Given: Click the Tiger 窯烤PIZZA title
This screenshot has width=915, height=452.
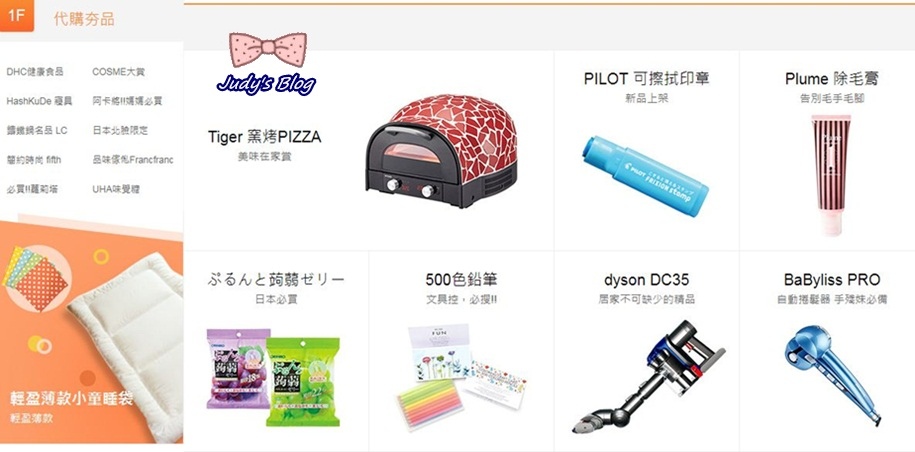Looking at the screenshot, I should 264,137.
